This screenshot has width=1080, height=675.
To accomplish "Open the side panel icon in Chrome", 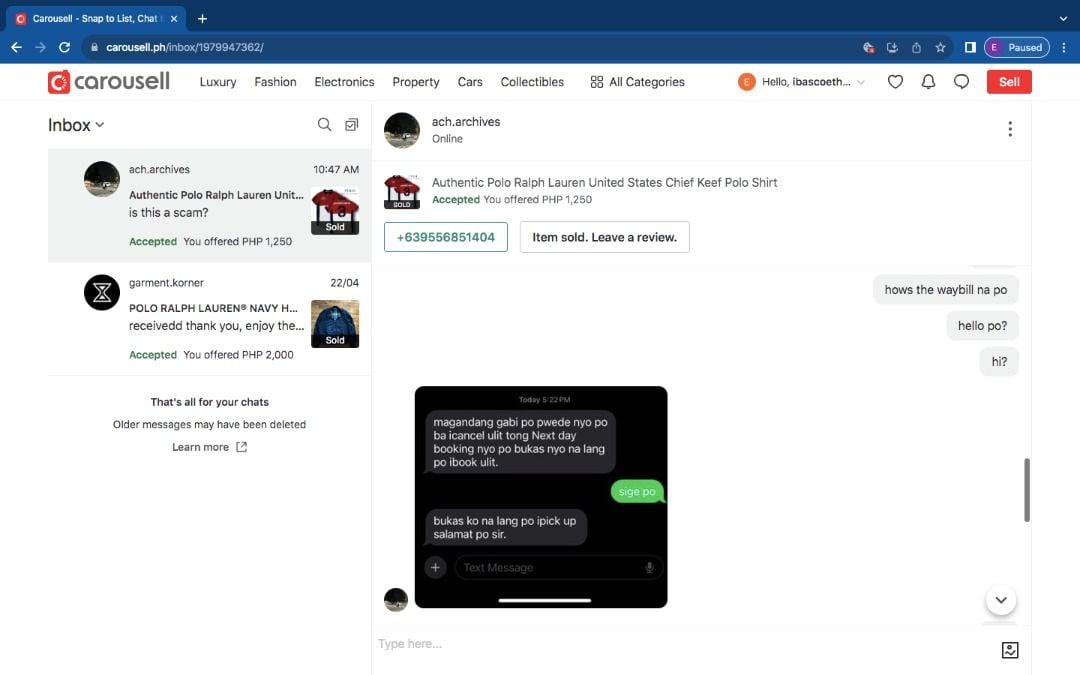I will [x=970, y=48].
